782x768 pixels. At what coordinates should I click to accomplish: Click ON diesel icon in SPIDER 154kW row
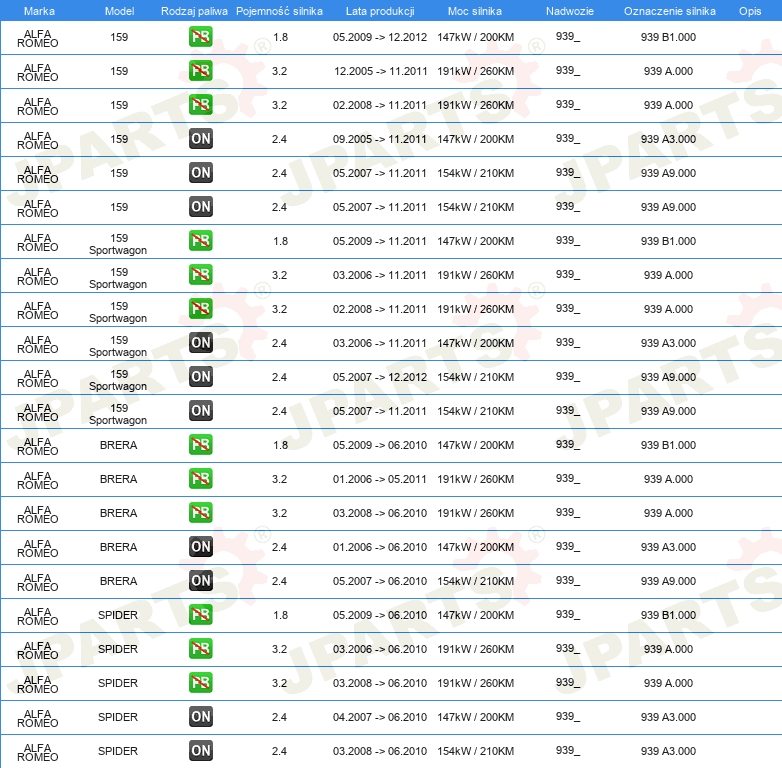click(x=200, y=751)
